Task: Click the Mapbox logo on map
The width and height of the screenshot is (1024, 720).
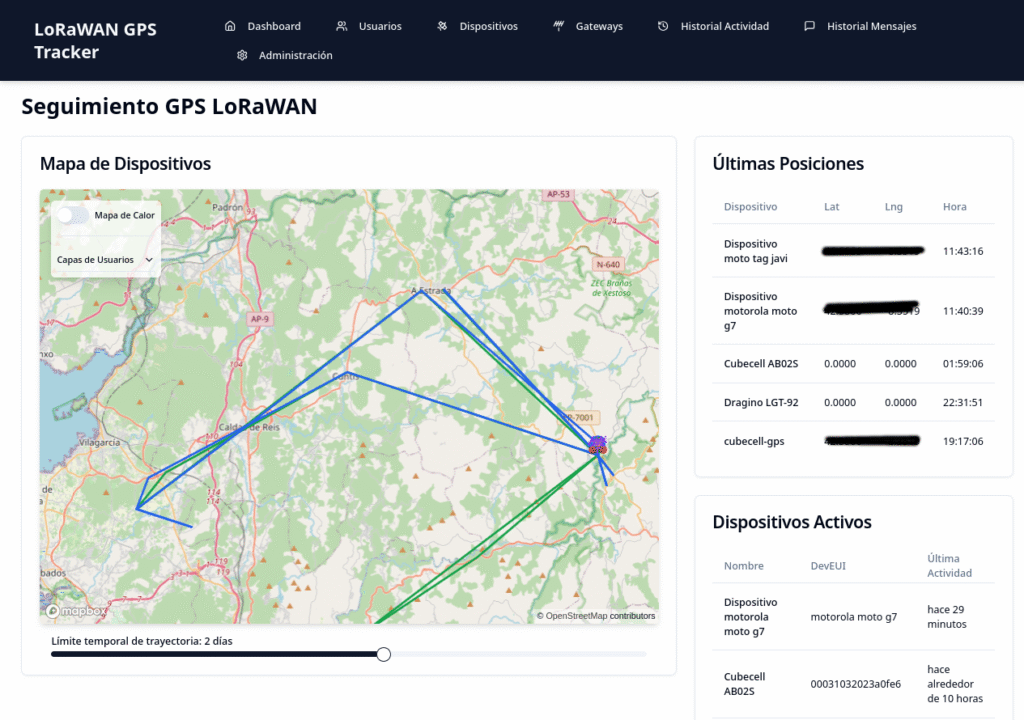Action: click(x=76, y=610)
